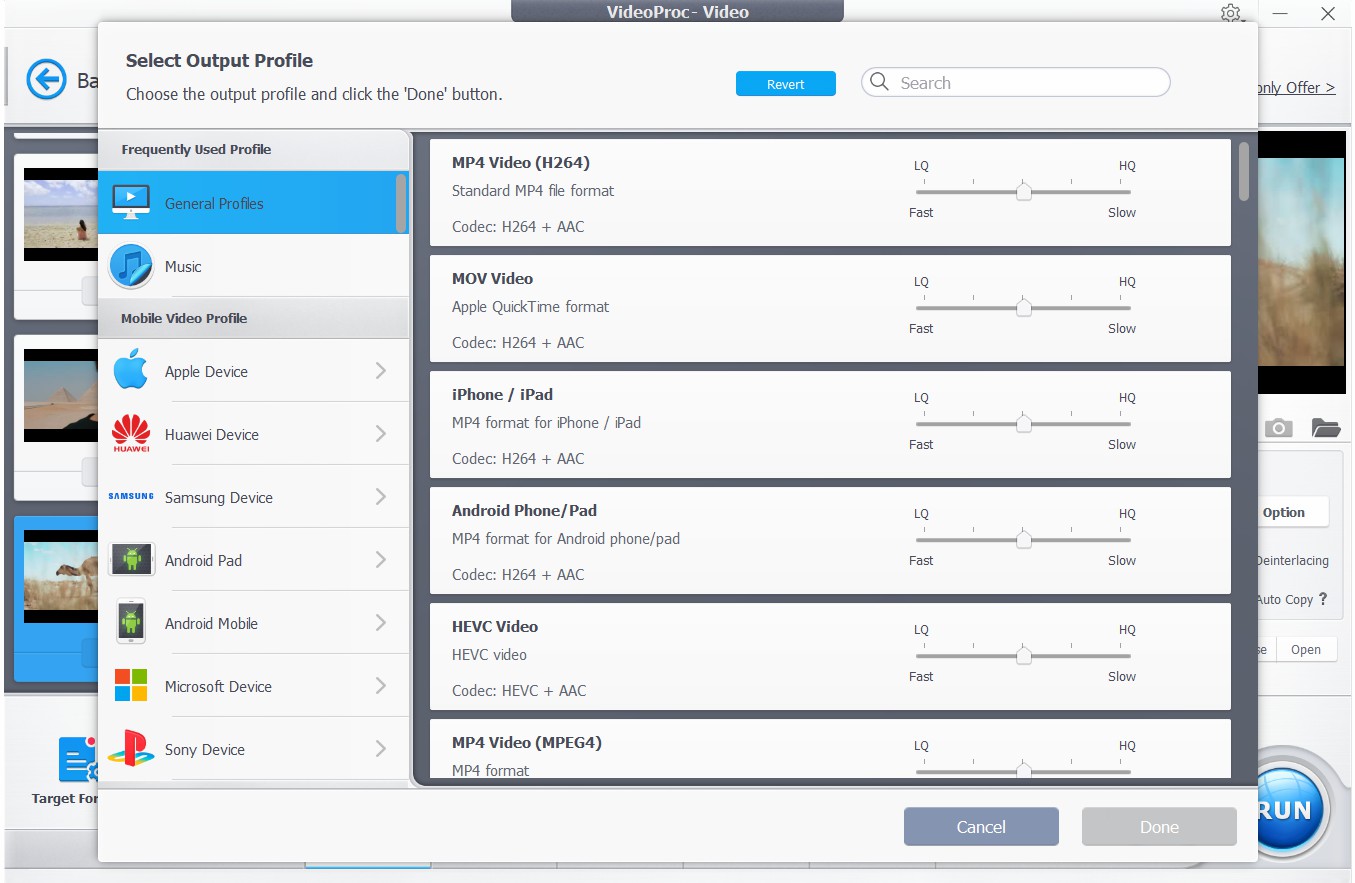Screen dimensions: 1355x883
Task: Select the Huawei Device icon
Action: [x=131, y=434]
